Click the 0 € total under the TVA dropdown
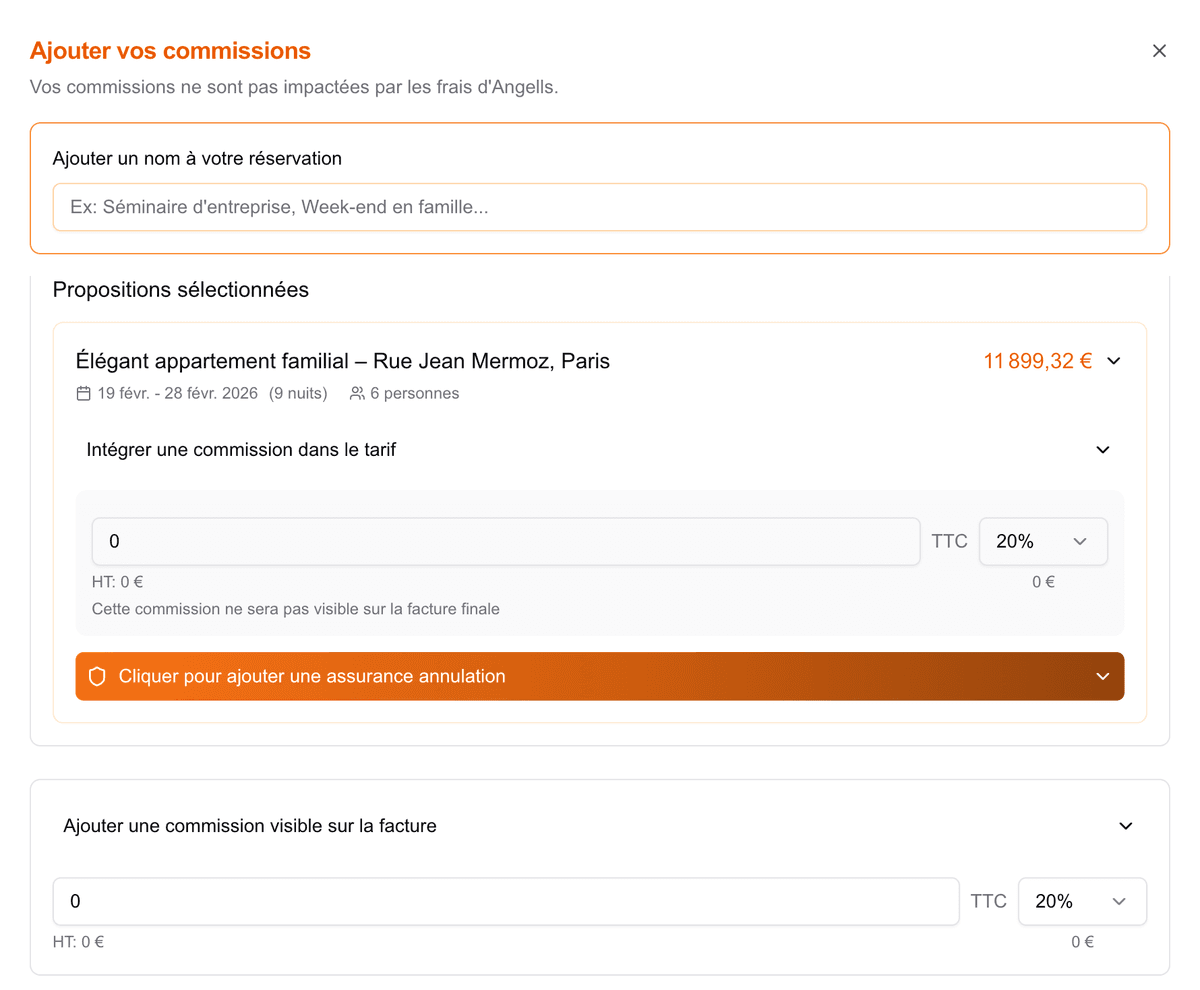1200x990 pixels. point(1043,581)
